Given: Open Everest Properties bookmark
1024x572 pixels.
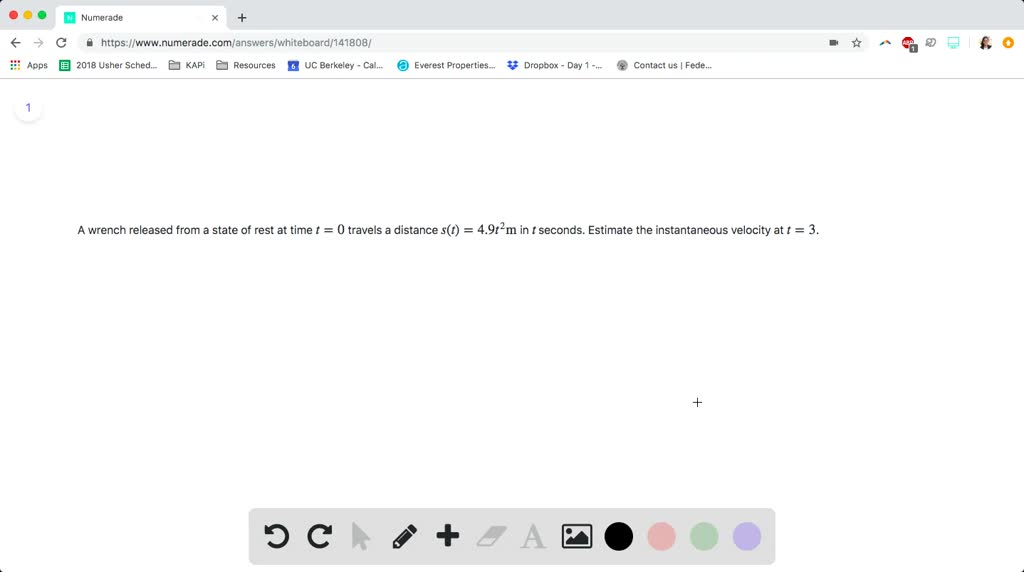Looking at the screenshot, I should click(x=447, y=65).
